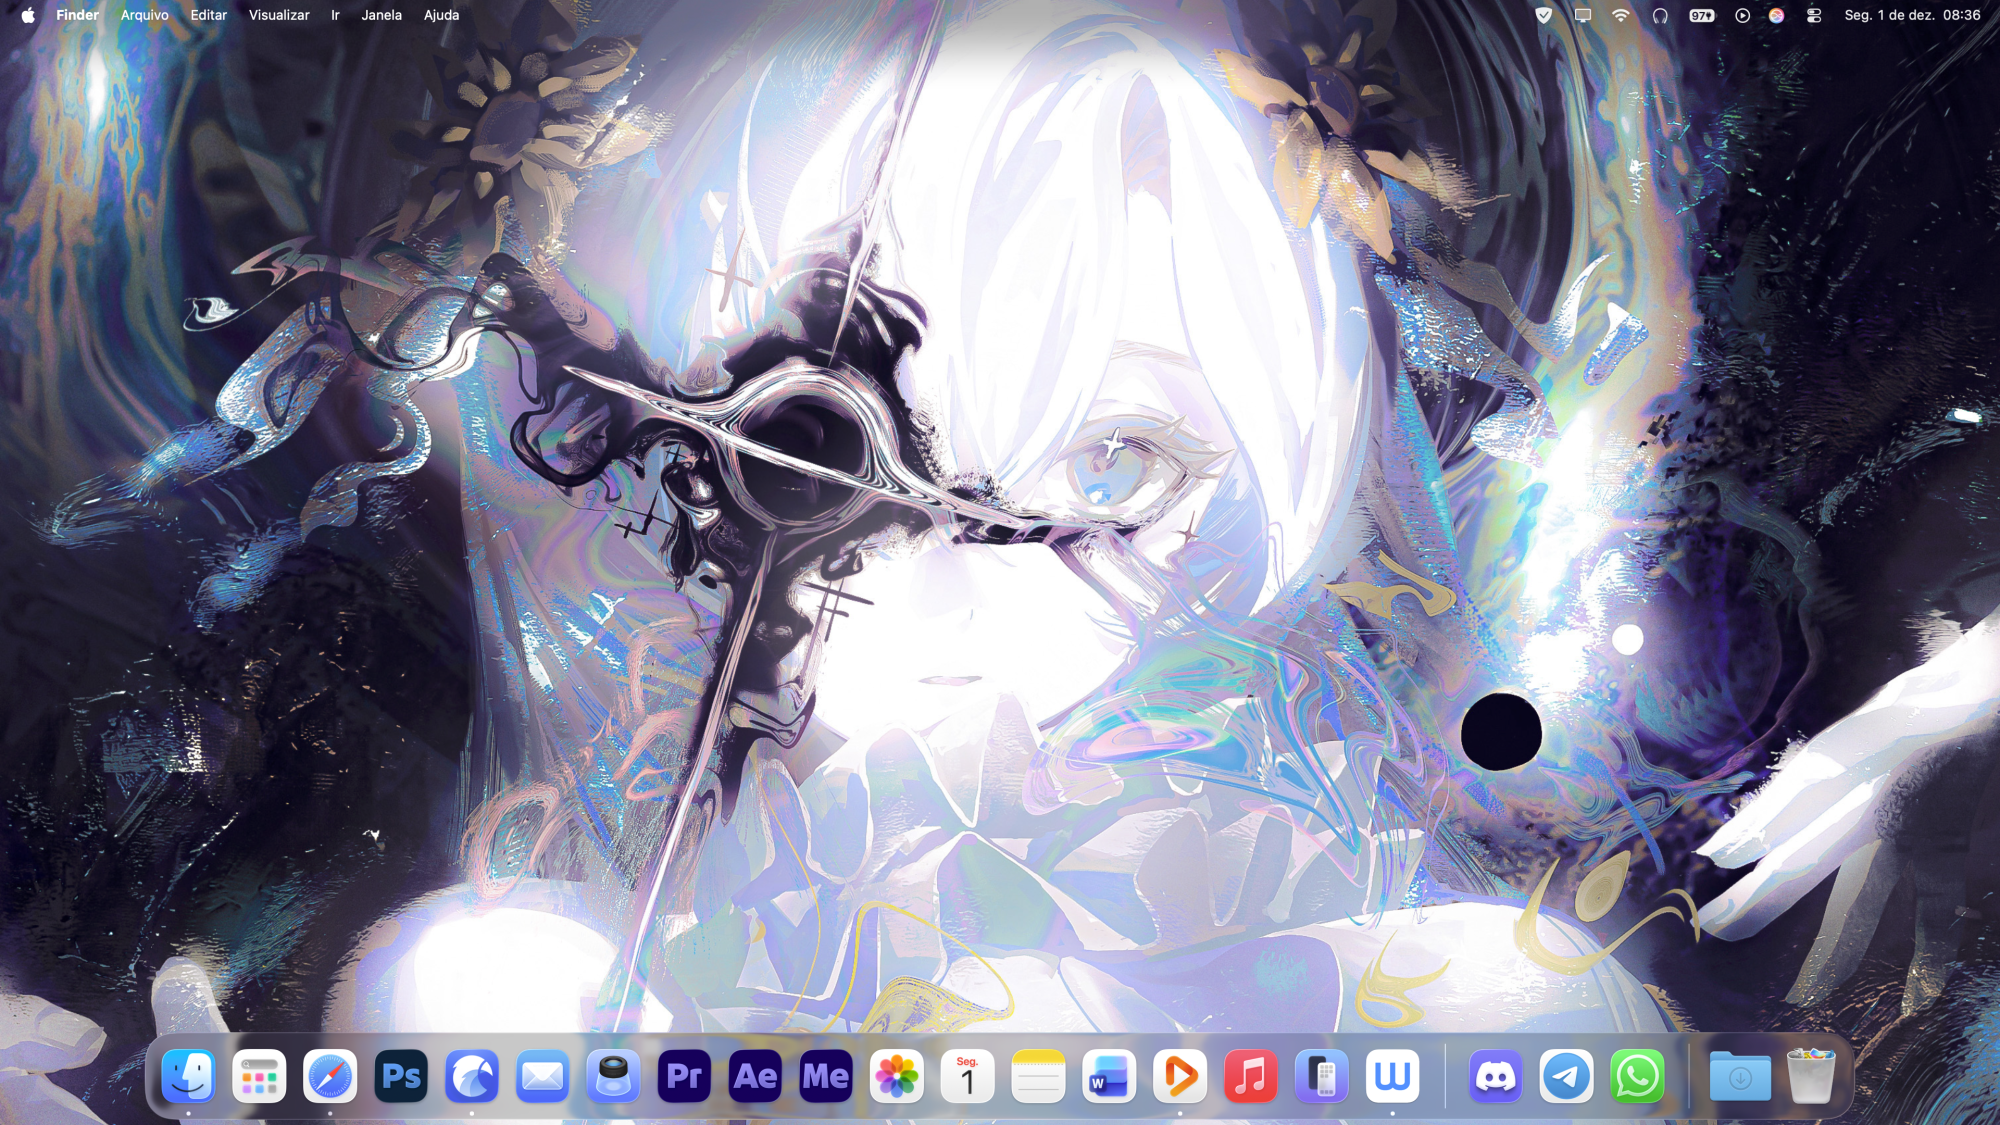The width and height of the screenshot is (2000, 1125).
Task: Open the Music app in dock
Action: [x=1250, y=1077]
